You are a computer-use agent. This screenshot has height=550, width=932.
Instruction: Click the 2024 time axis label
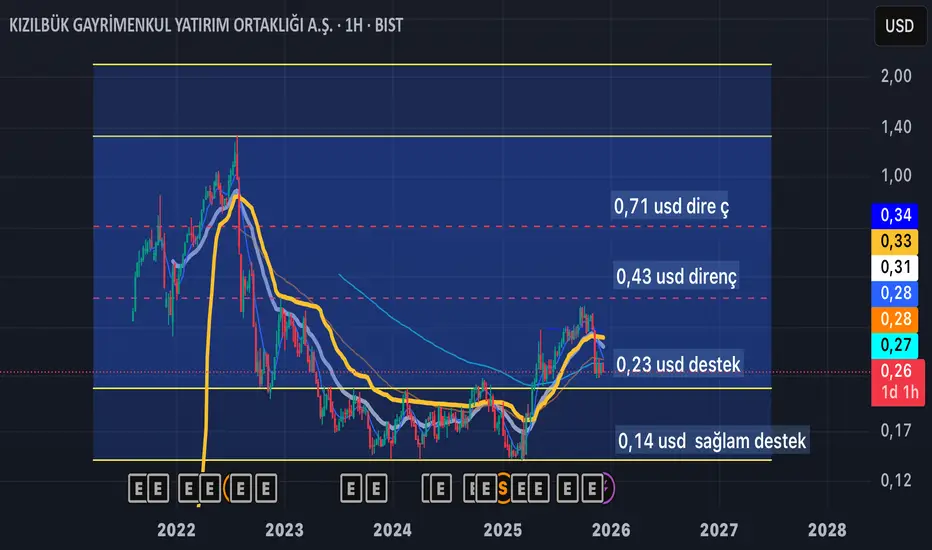coord(392,530)
